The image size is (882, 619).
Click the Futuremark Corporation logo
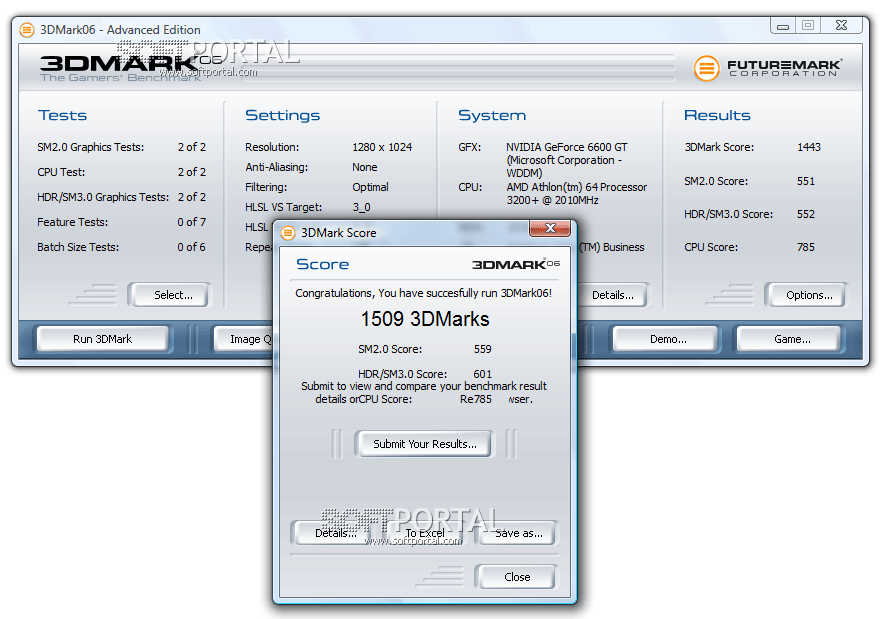coord(768,68)
